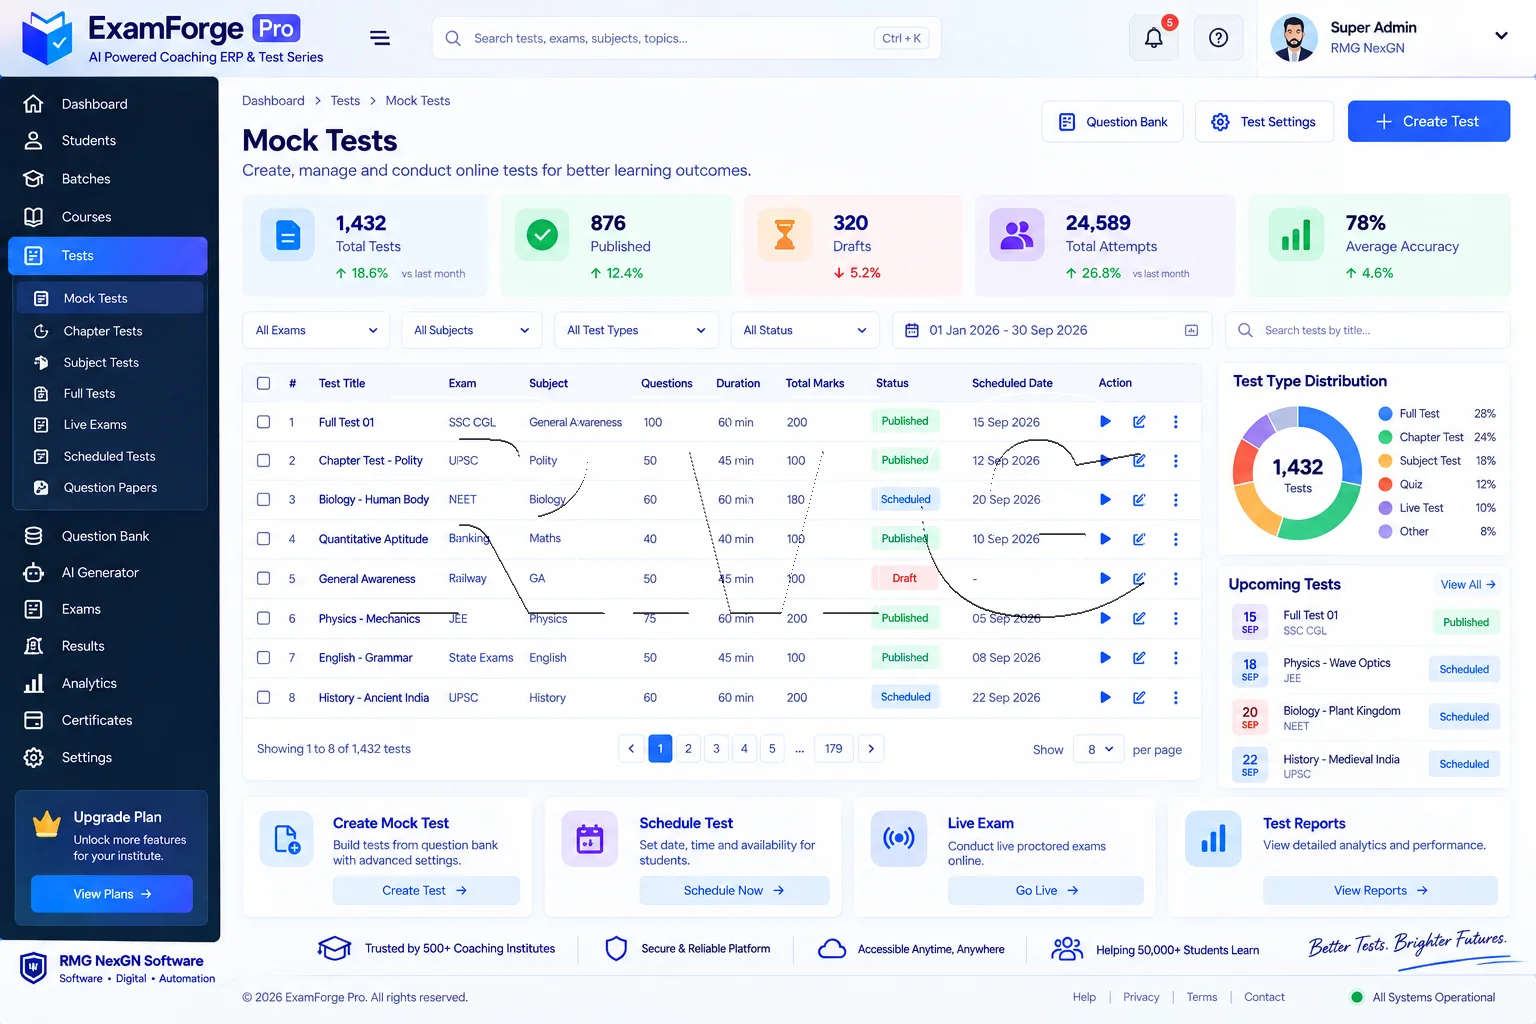Screen dimensions: 1536x1024
Task: Click View Plans in Upgrade Plan card
Action: 112,894
